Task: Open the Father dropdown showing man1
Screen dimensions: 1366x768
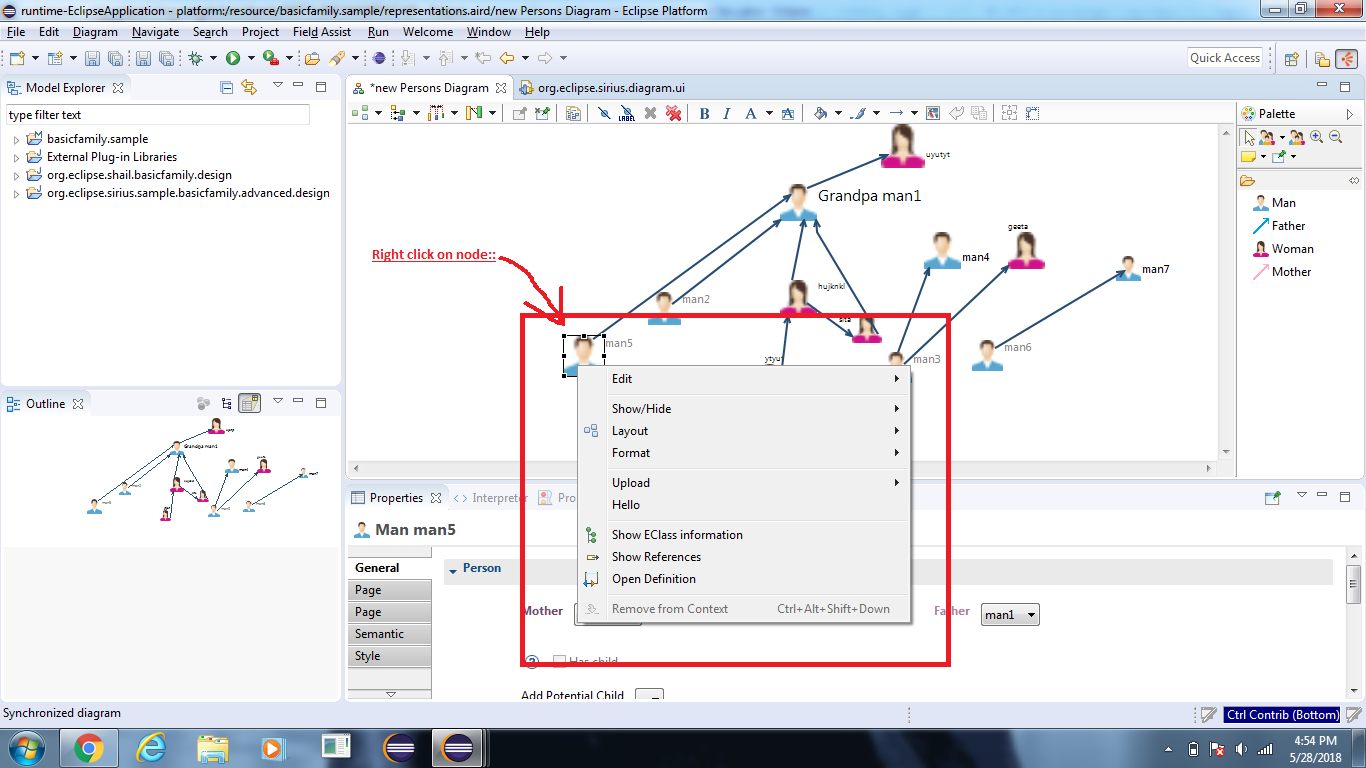Action: [x=1010, y=615]
